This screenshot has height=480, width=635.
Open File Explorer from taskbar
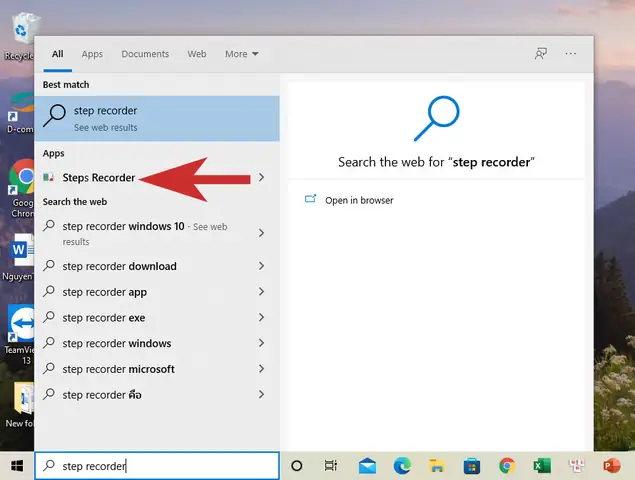click(x=437, y=466)
